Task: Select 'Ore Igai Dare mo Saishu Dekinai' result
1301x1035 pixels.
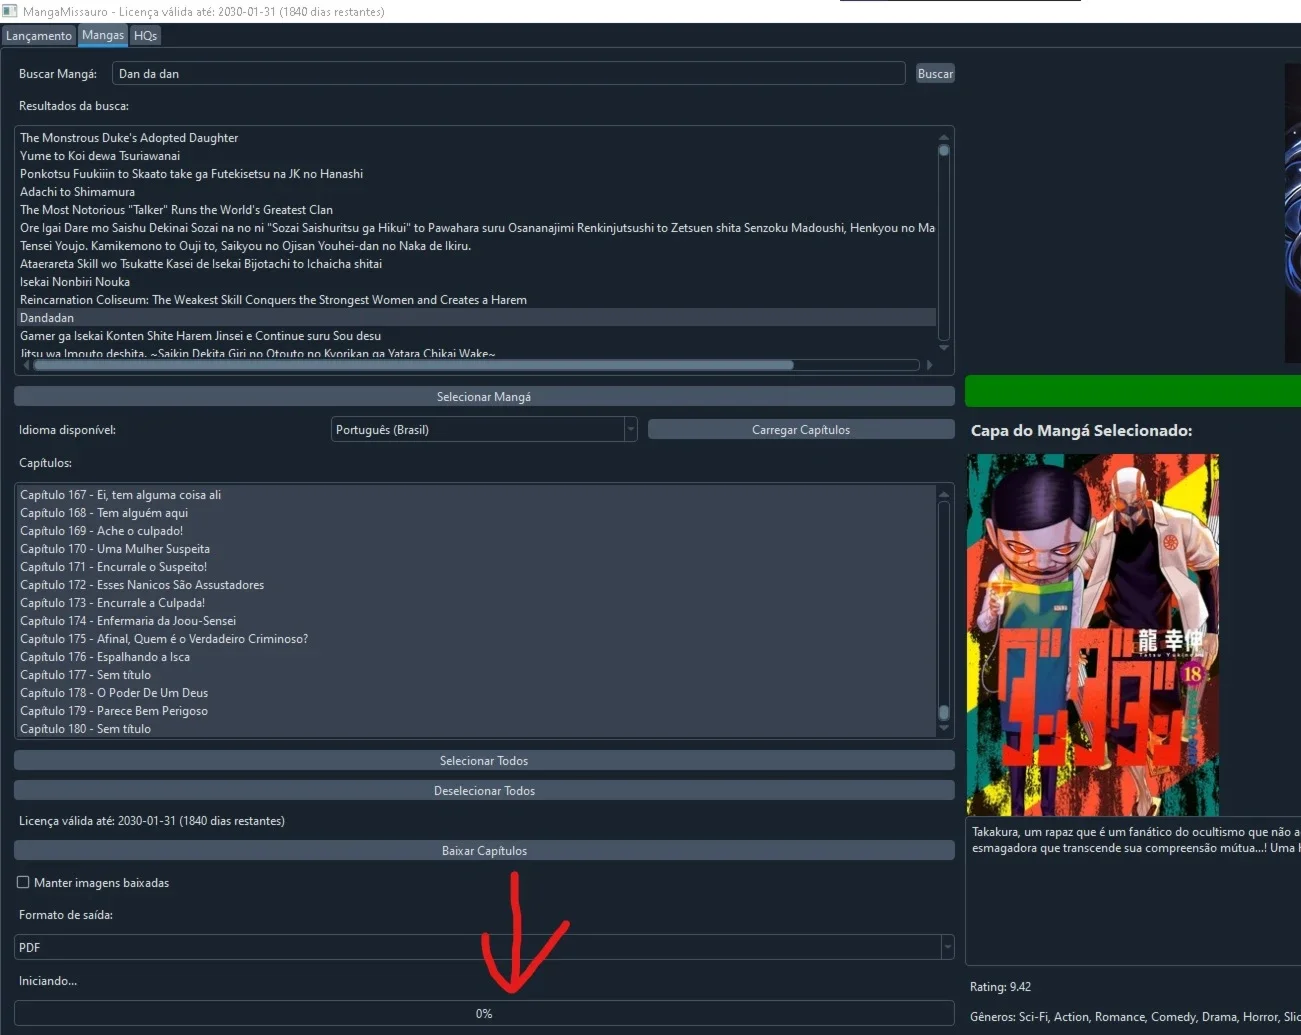Action: [x=476, y=228]
